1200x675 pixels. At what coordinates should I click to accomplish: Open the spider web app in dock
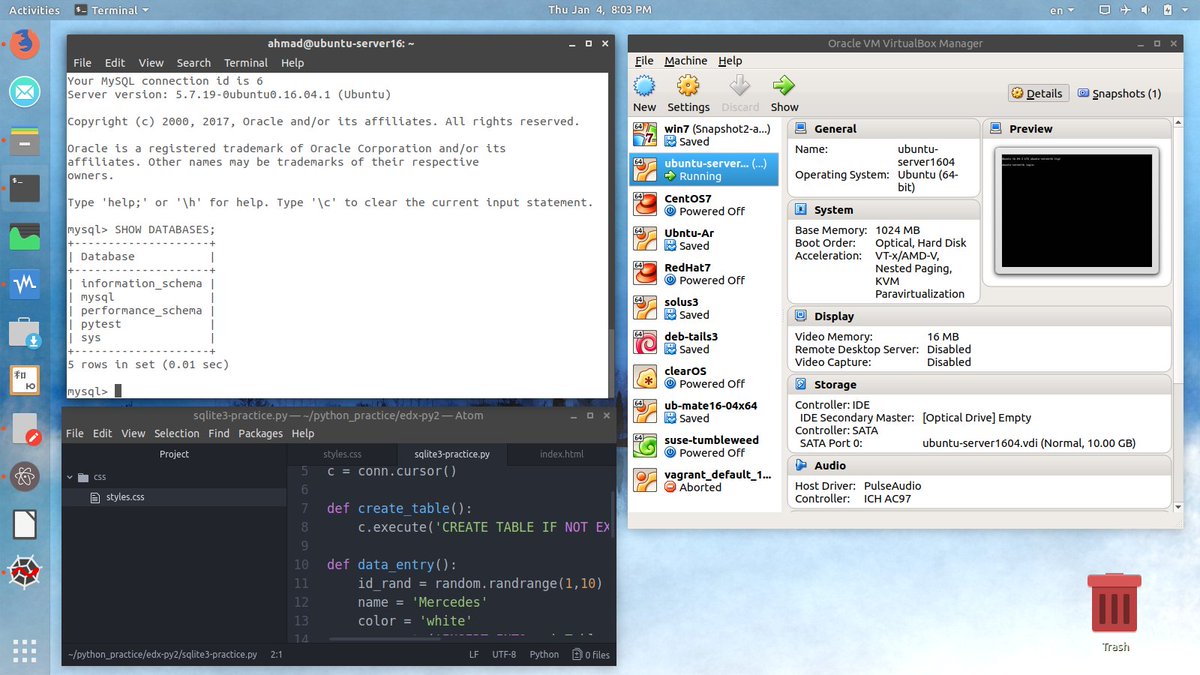[x=25, y=572]
